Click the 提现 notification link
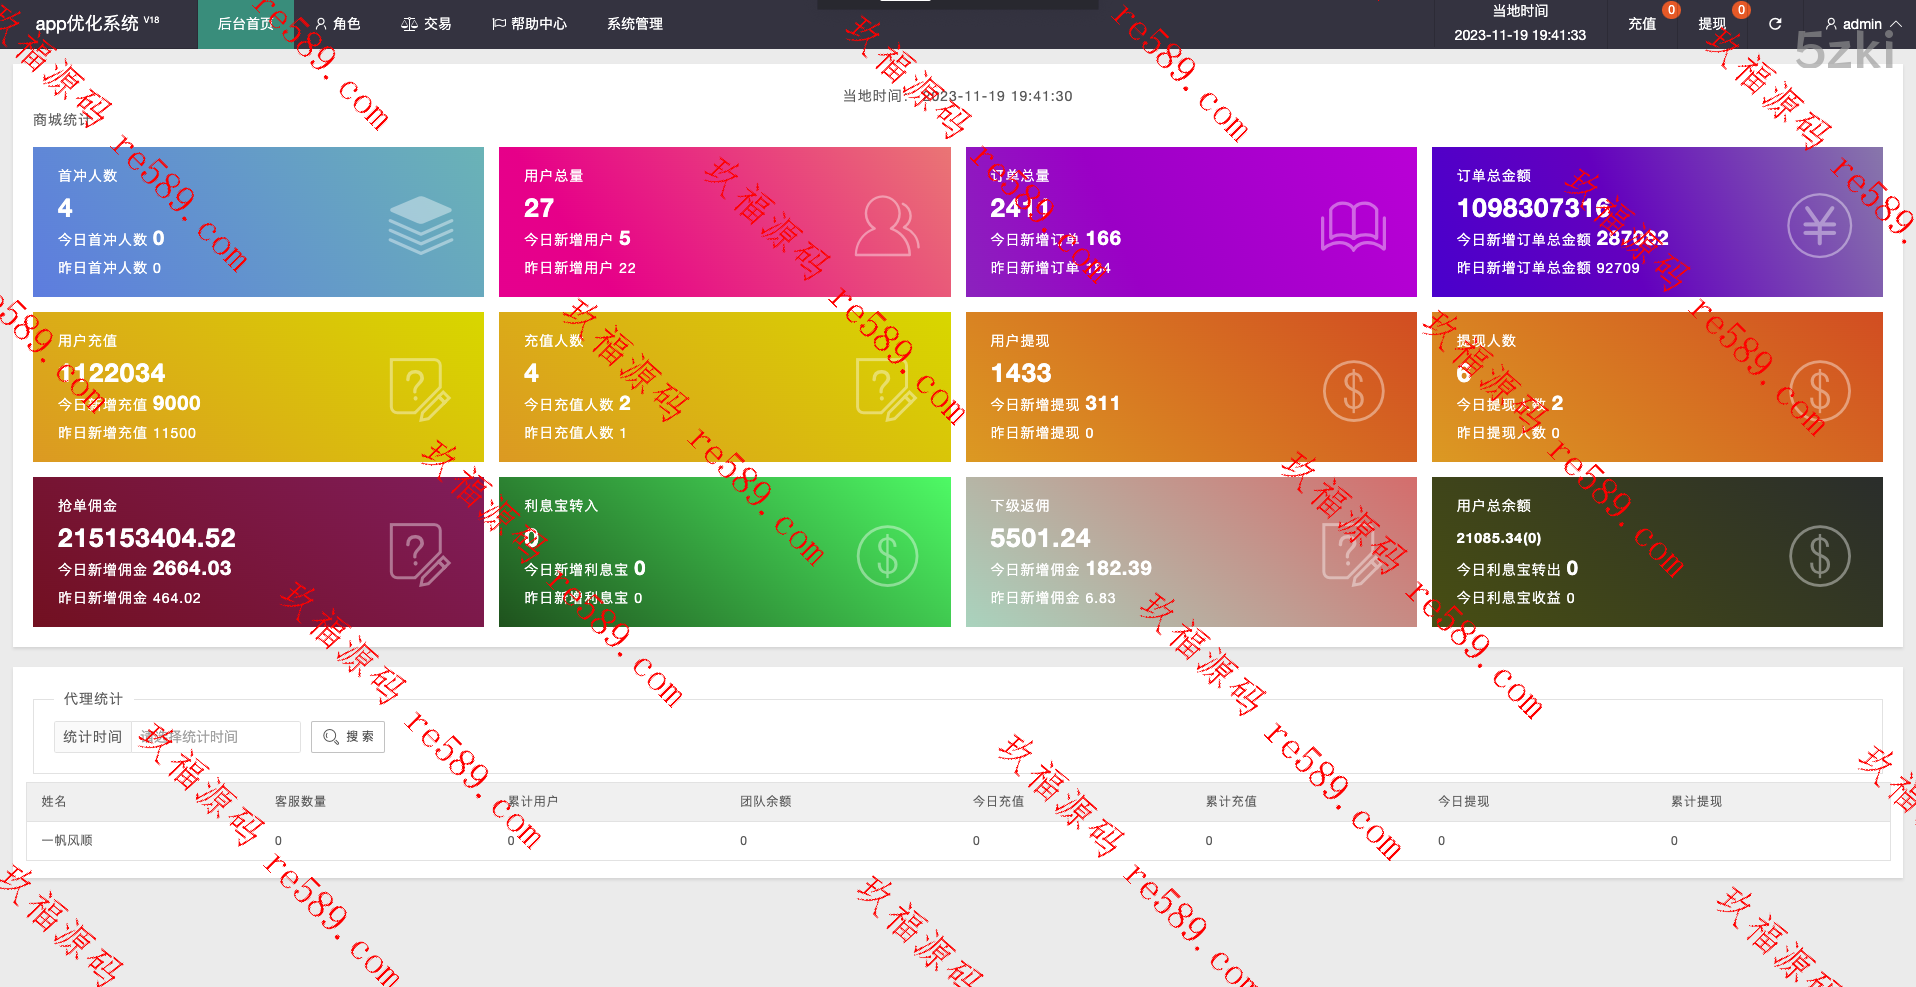Image resolution: width=1916 pixels, height=987 pixels. pyautogui.click(x=1712, y=24)
